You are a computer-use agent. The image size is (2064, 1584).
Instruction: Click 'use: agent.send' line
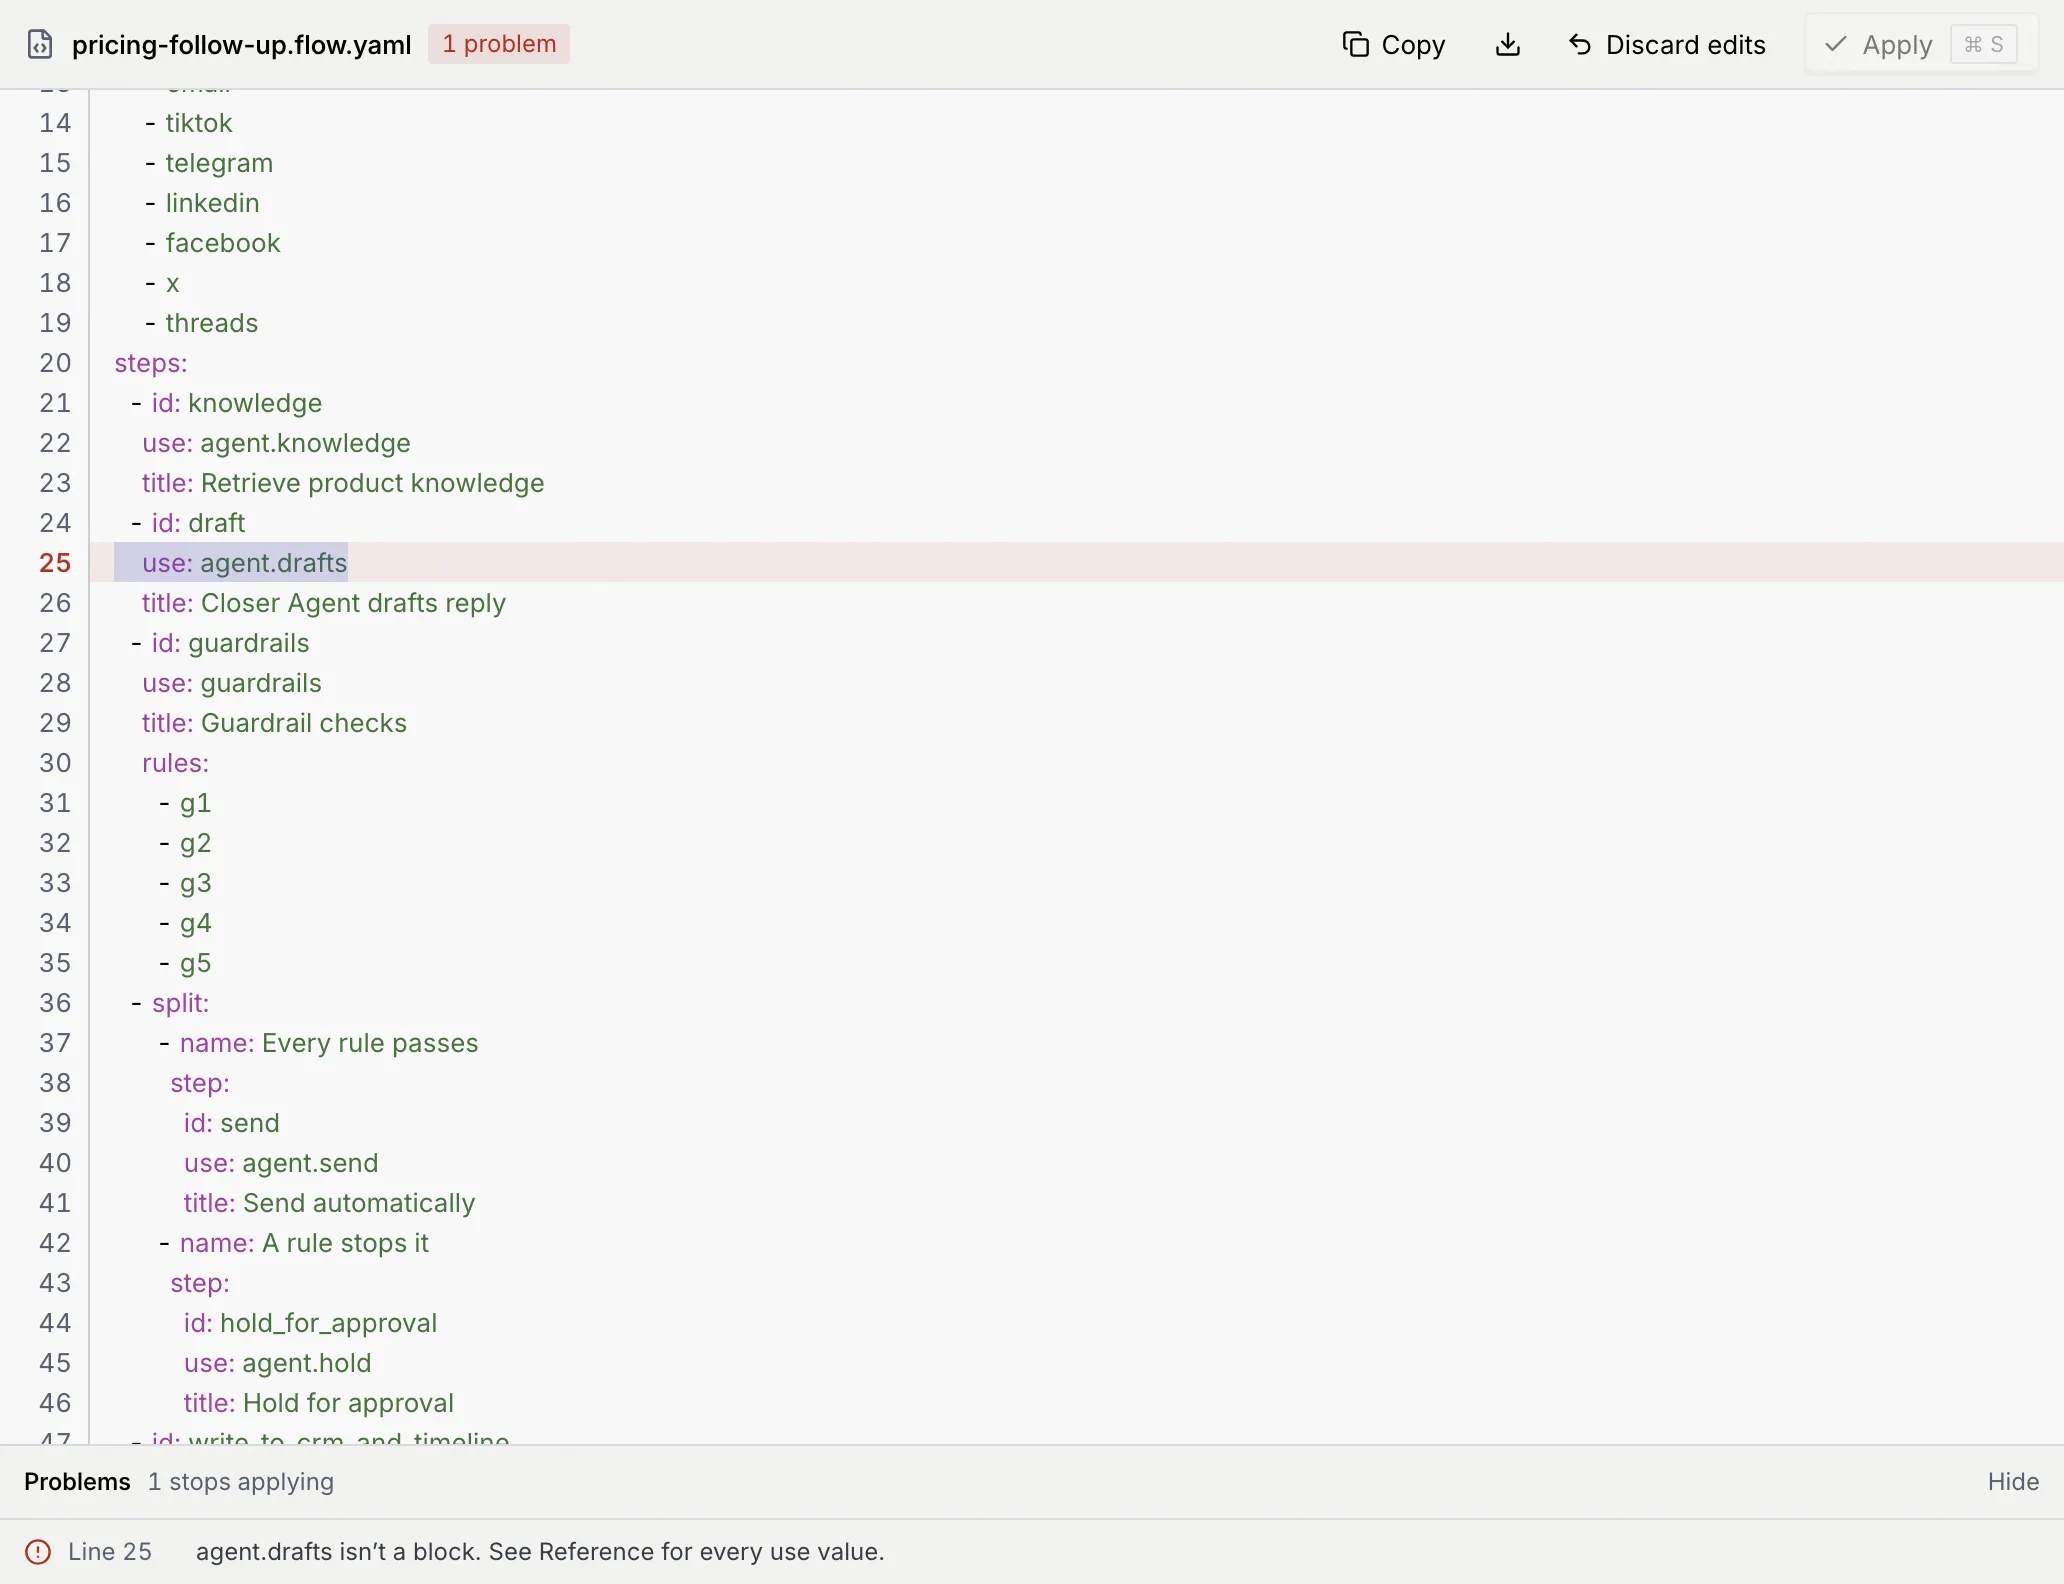pos(281,1163)
